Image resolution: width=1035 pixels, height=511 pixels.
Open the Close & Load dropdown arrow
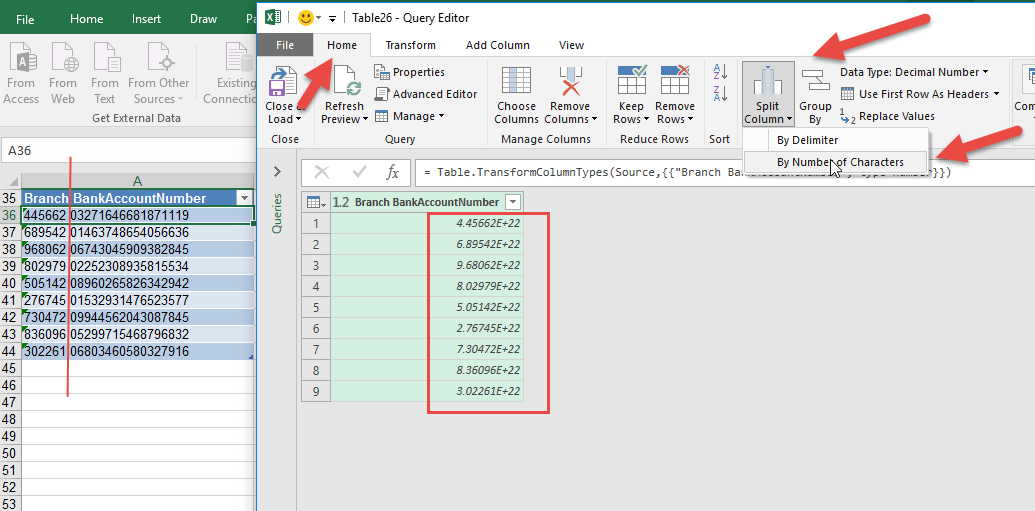pyautogui.click(x=298, y=119)
